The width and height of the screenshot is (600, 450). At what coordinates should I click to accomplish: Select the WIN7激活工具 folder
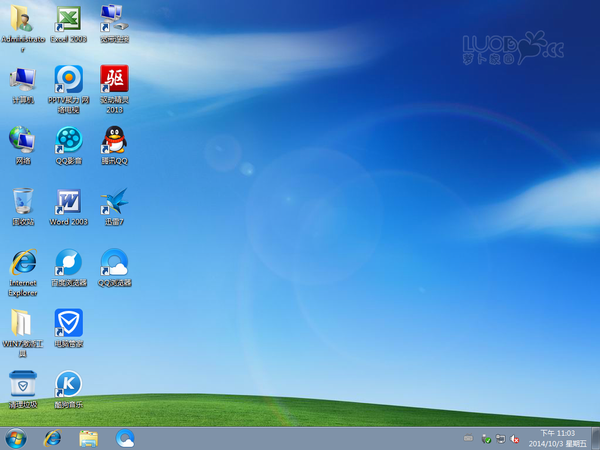(x=23, y=333)
